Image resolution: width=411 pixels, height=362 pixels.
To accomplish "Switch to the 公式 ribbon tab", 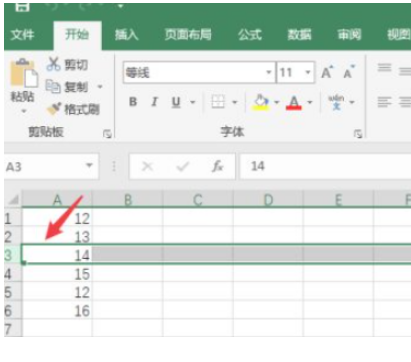I will (250, 35).
